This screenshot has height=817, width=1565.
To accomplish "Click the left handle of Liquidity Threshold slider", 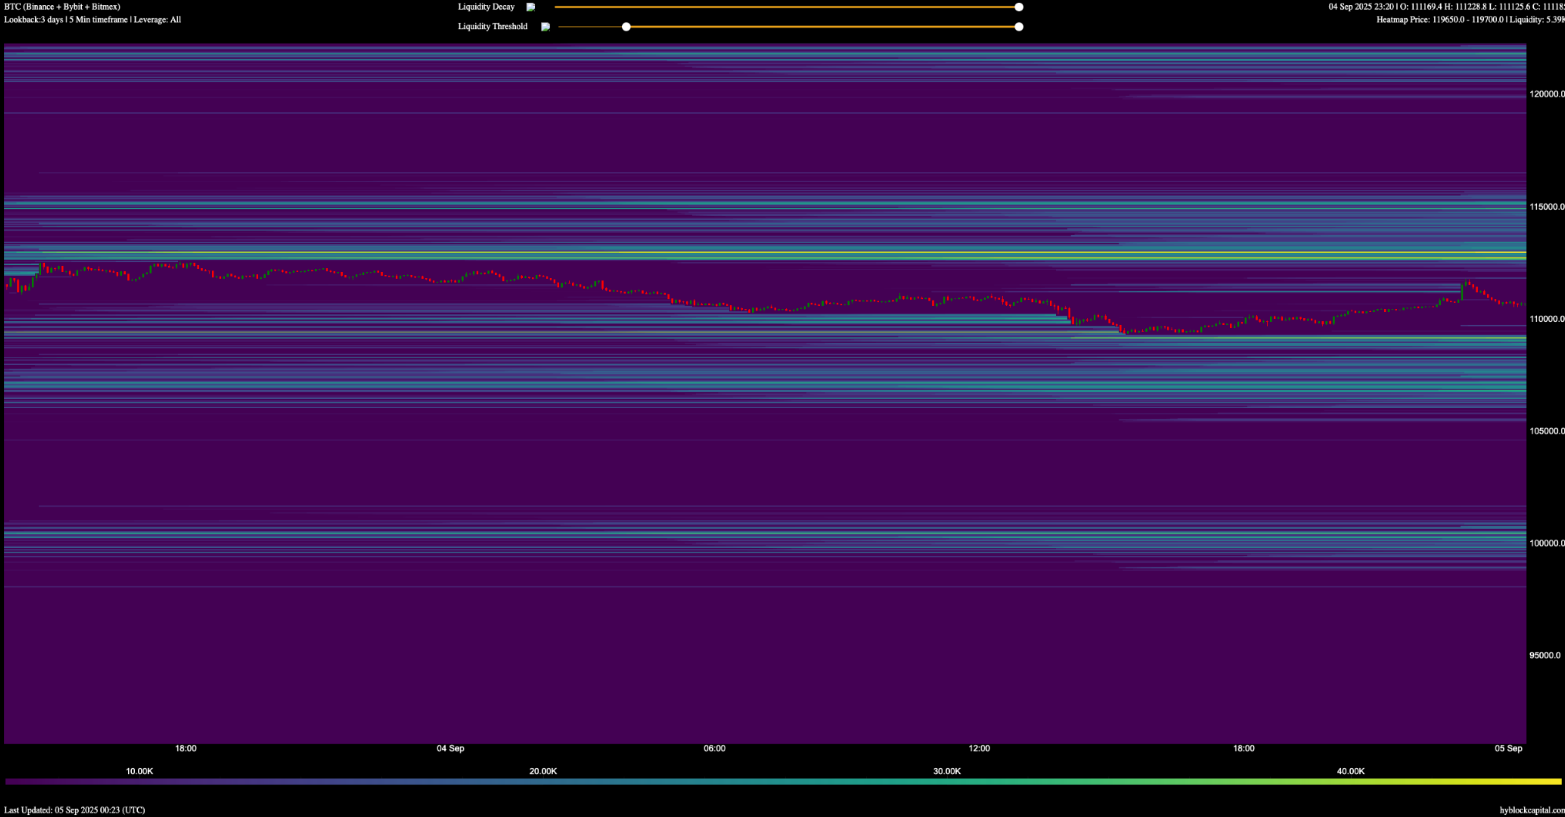I will pyautogui.click(x=626, y=27).
